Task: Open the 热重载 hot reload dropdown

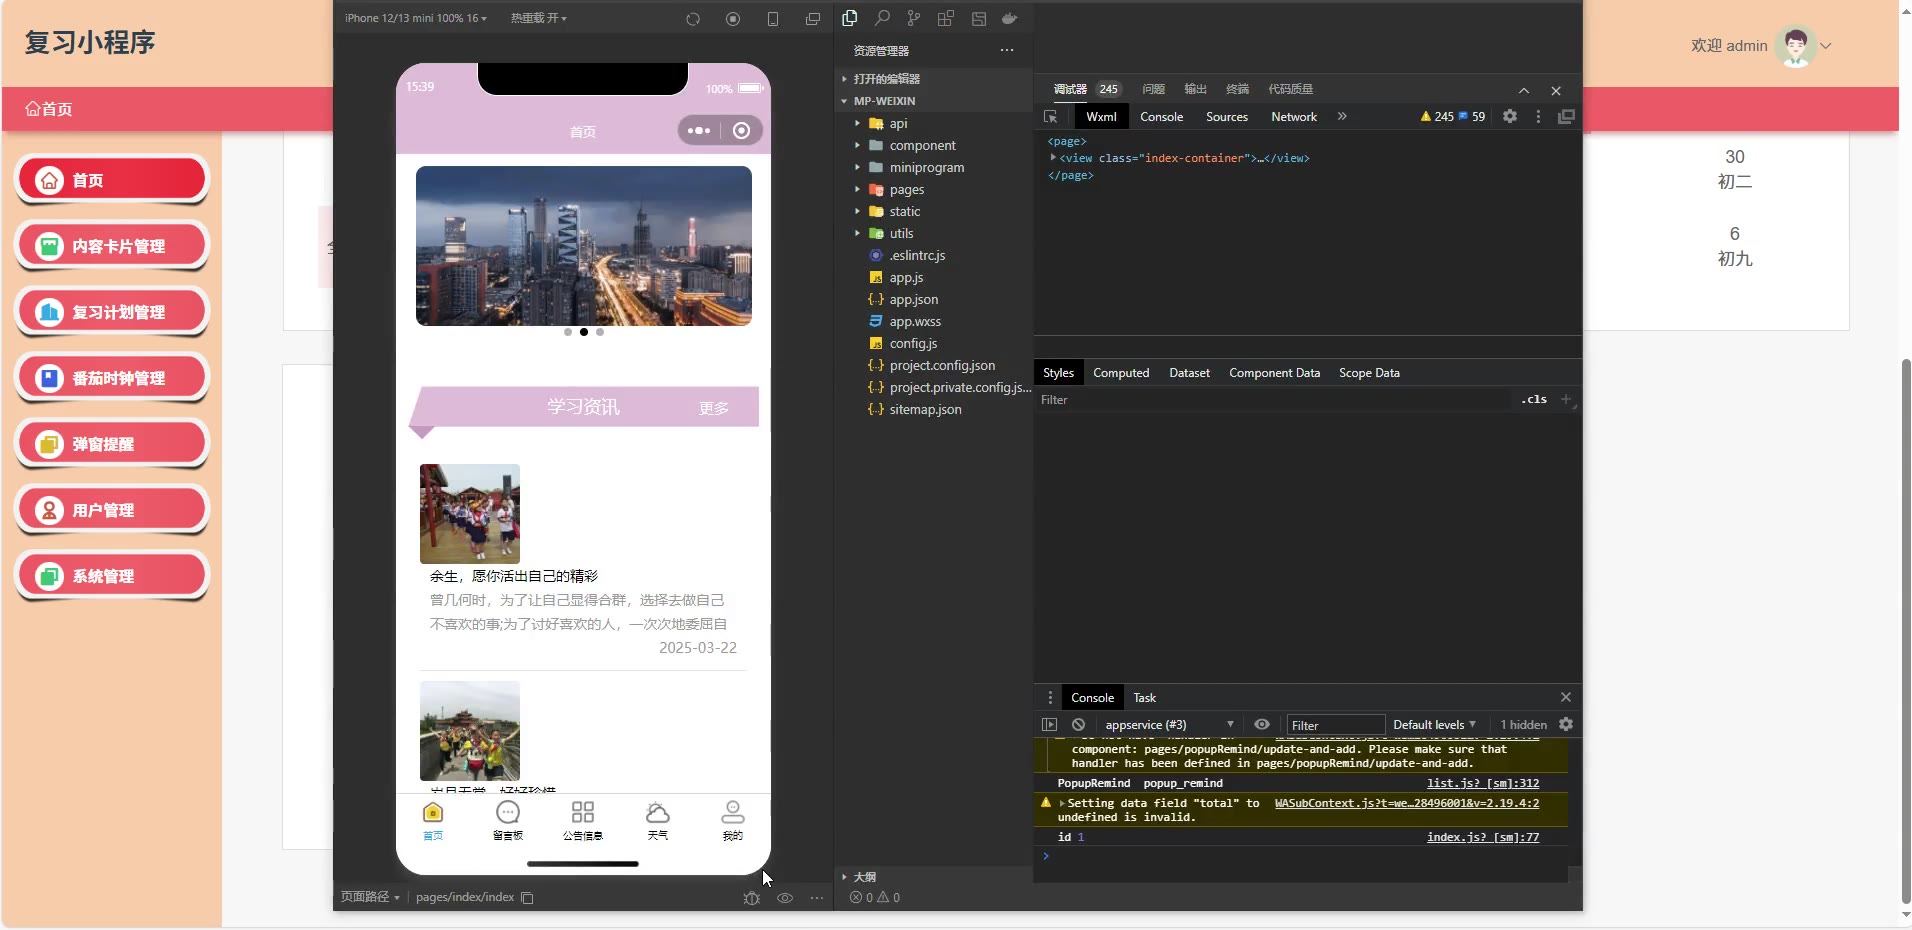Action: [x=538, y=18]
